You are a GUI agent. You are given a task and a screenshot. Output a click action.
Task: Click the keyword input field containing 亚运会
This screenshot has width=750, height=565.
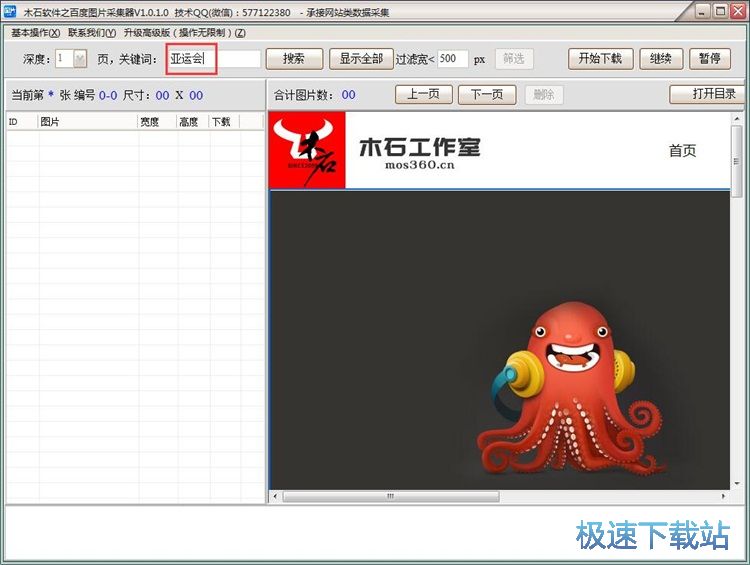coord(213,59)
